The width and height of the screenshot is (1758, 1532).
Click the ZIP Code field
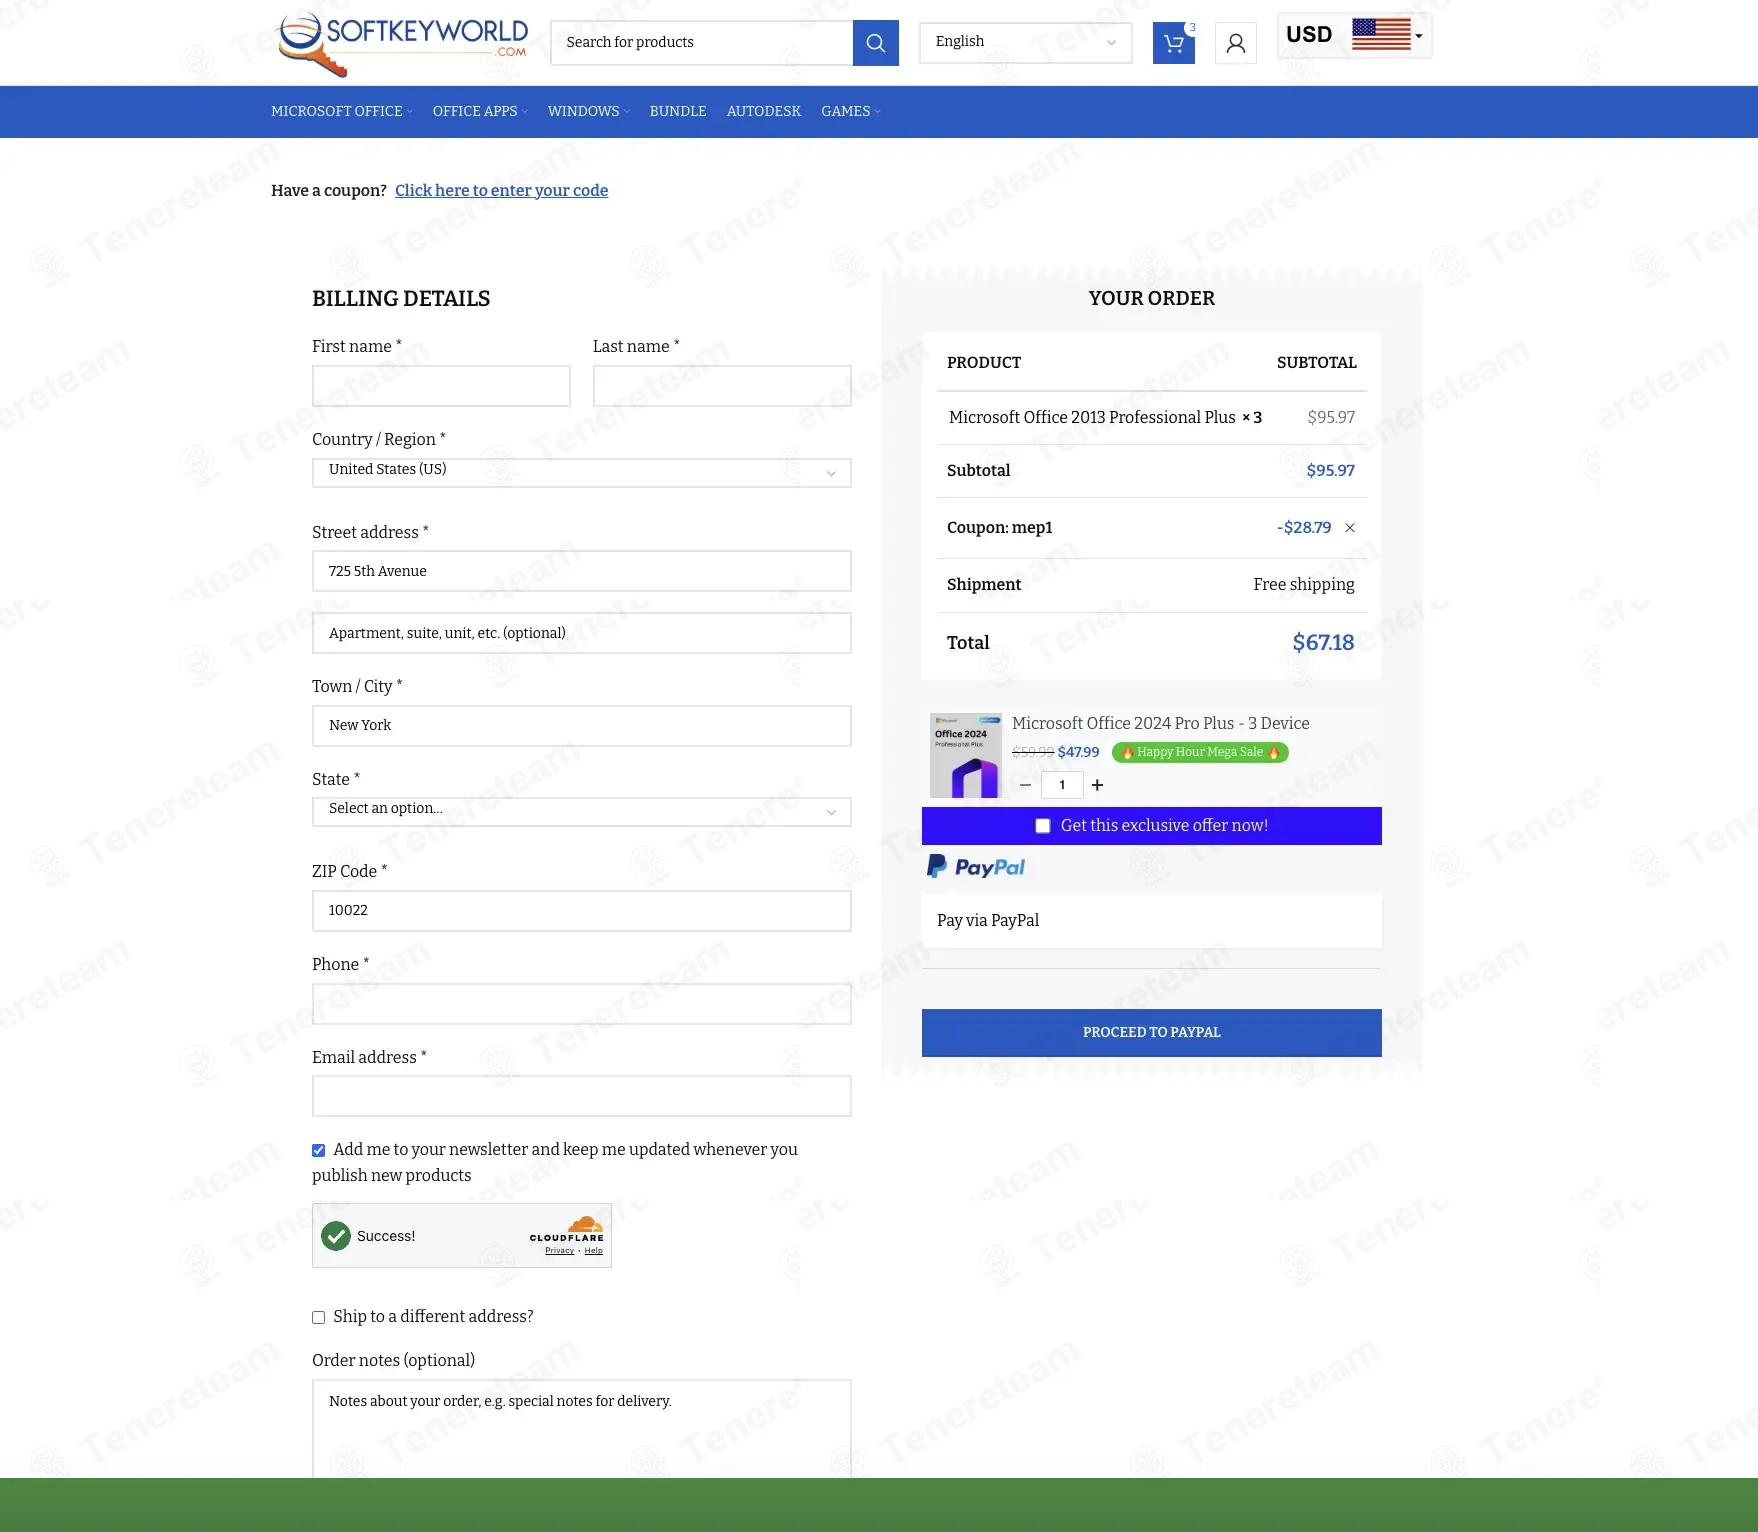581,910
